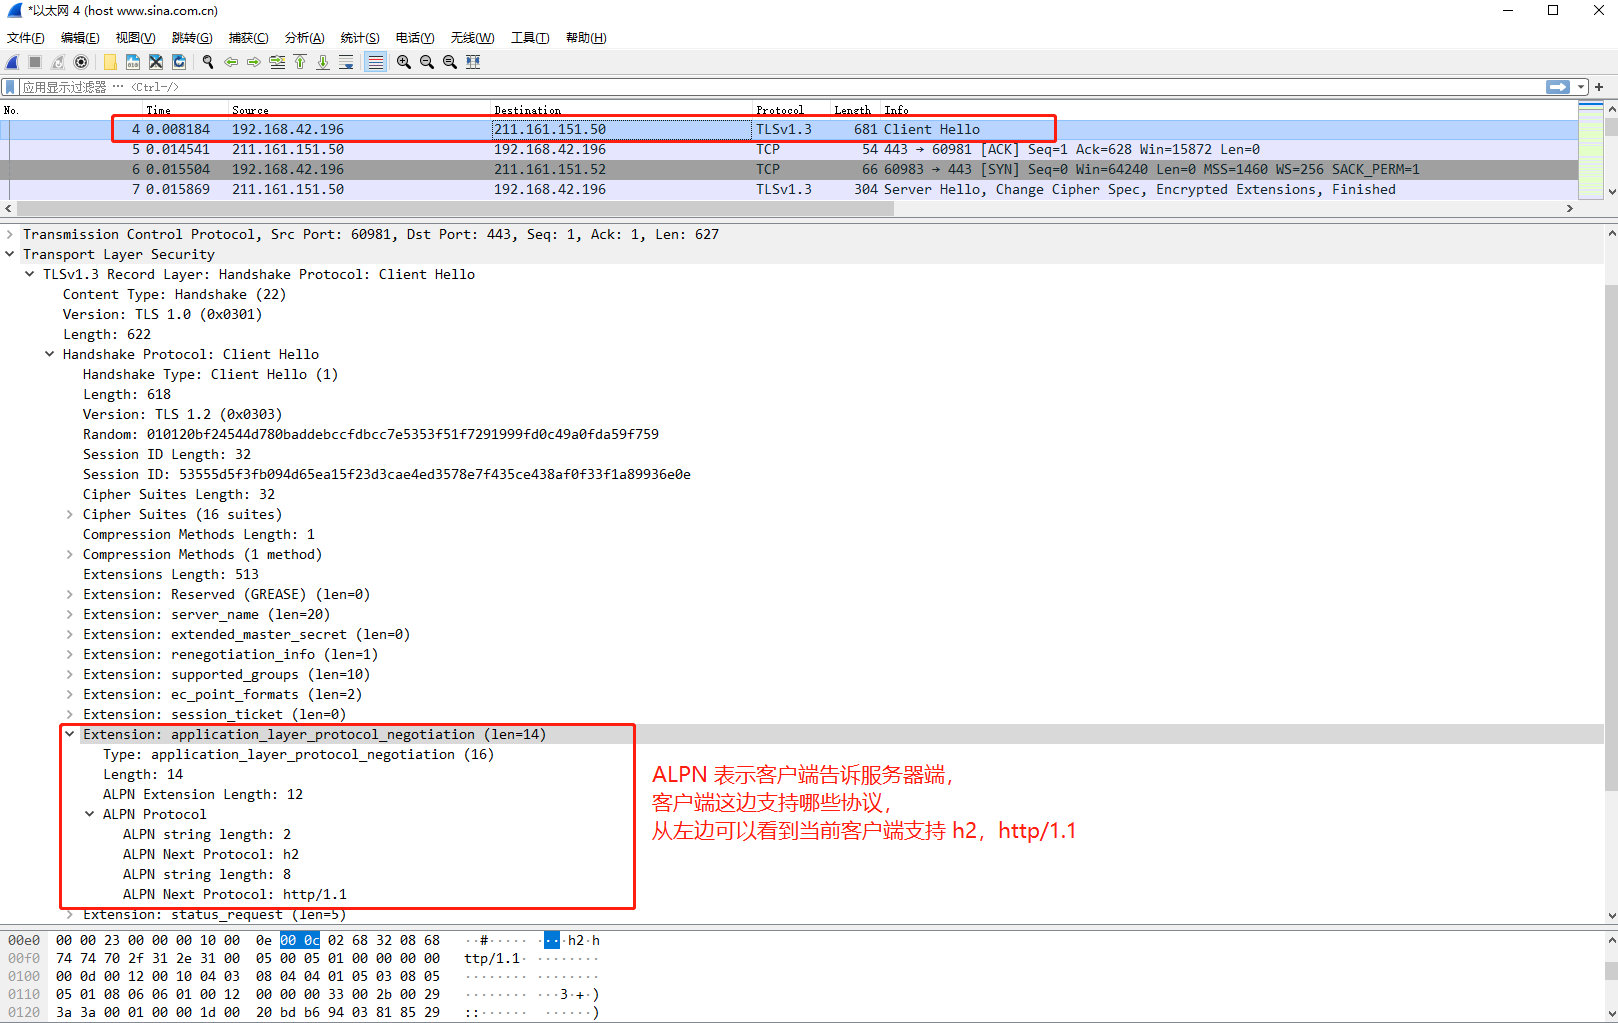Open the 捕获(C) menu

(x=248, y=37)
